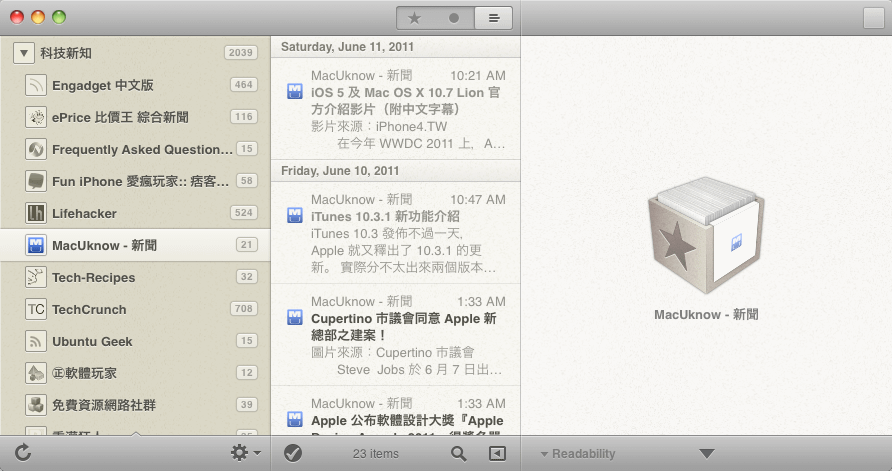Click the TechCrunch unread badge 708
The width and height of the screenshot is (892, 471).
pos(243,309)
